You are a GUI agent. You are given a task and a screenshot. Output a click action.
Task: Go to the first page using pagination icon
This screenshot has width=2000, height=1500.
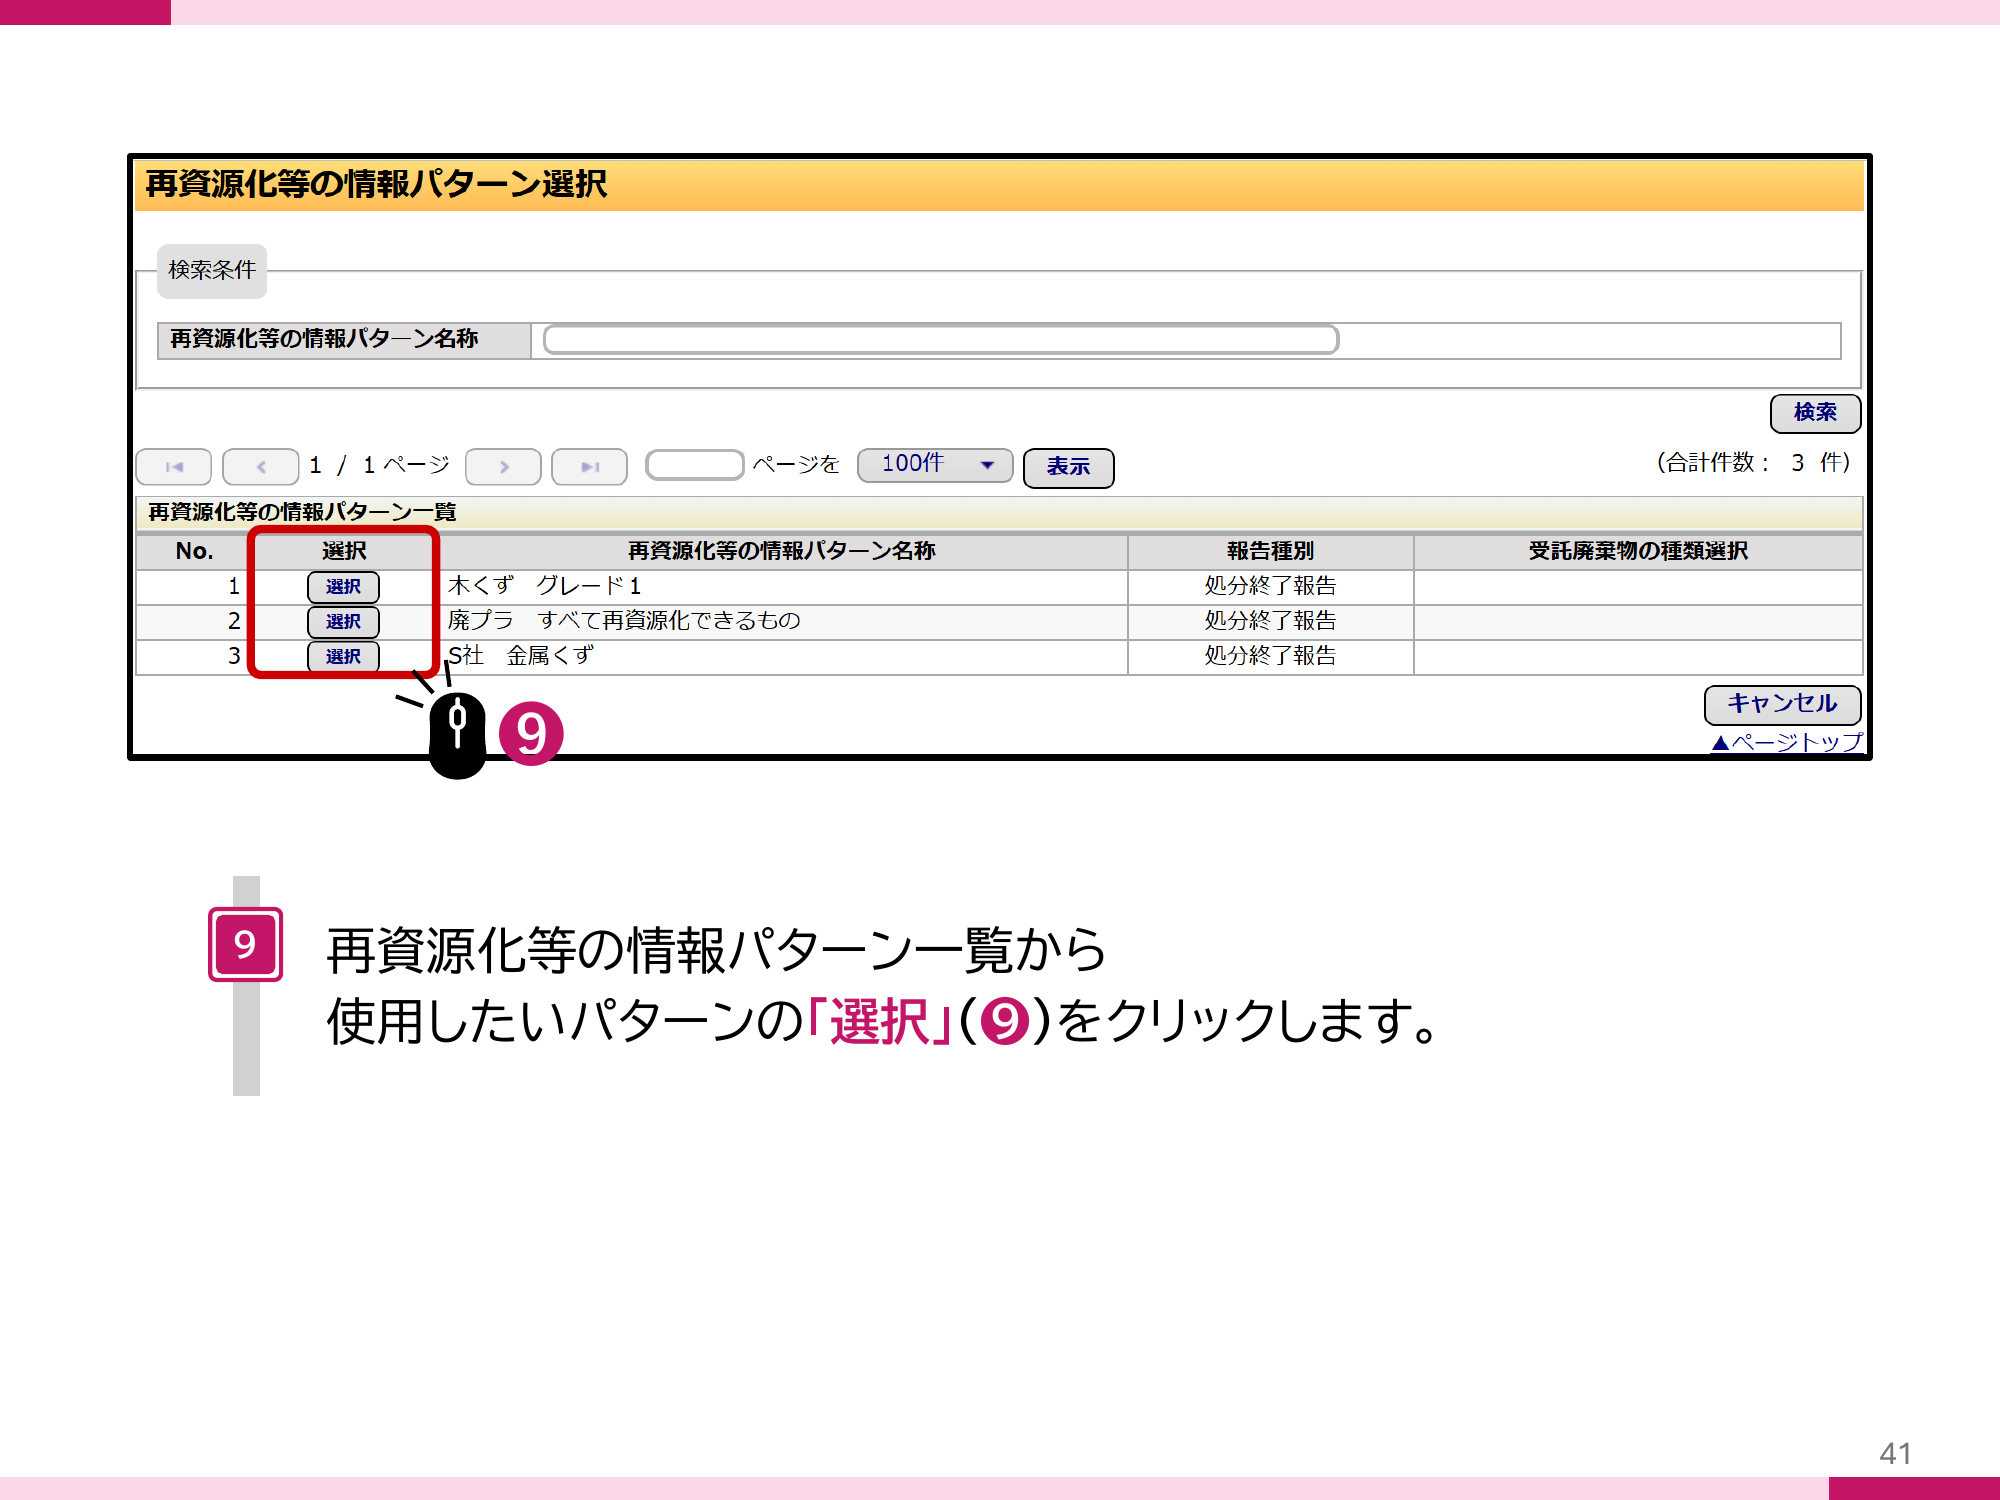(x=174, y=467)
